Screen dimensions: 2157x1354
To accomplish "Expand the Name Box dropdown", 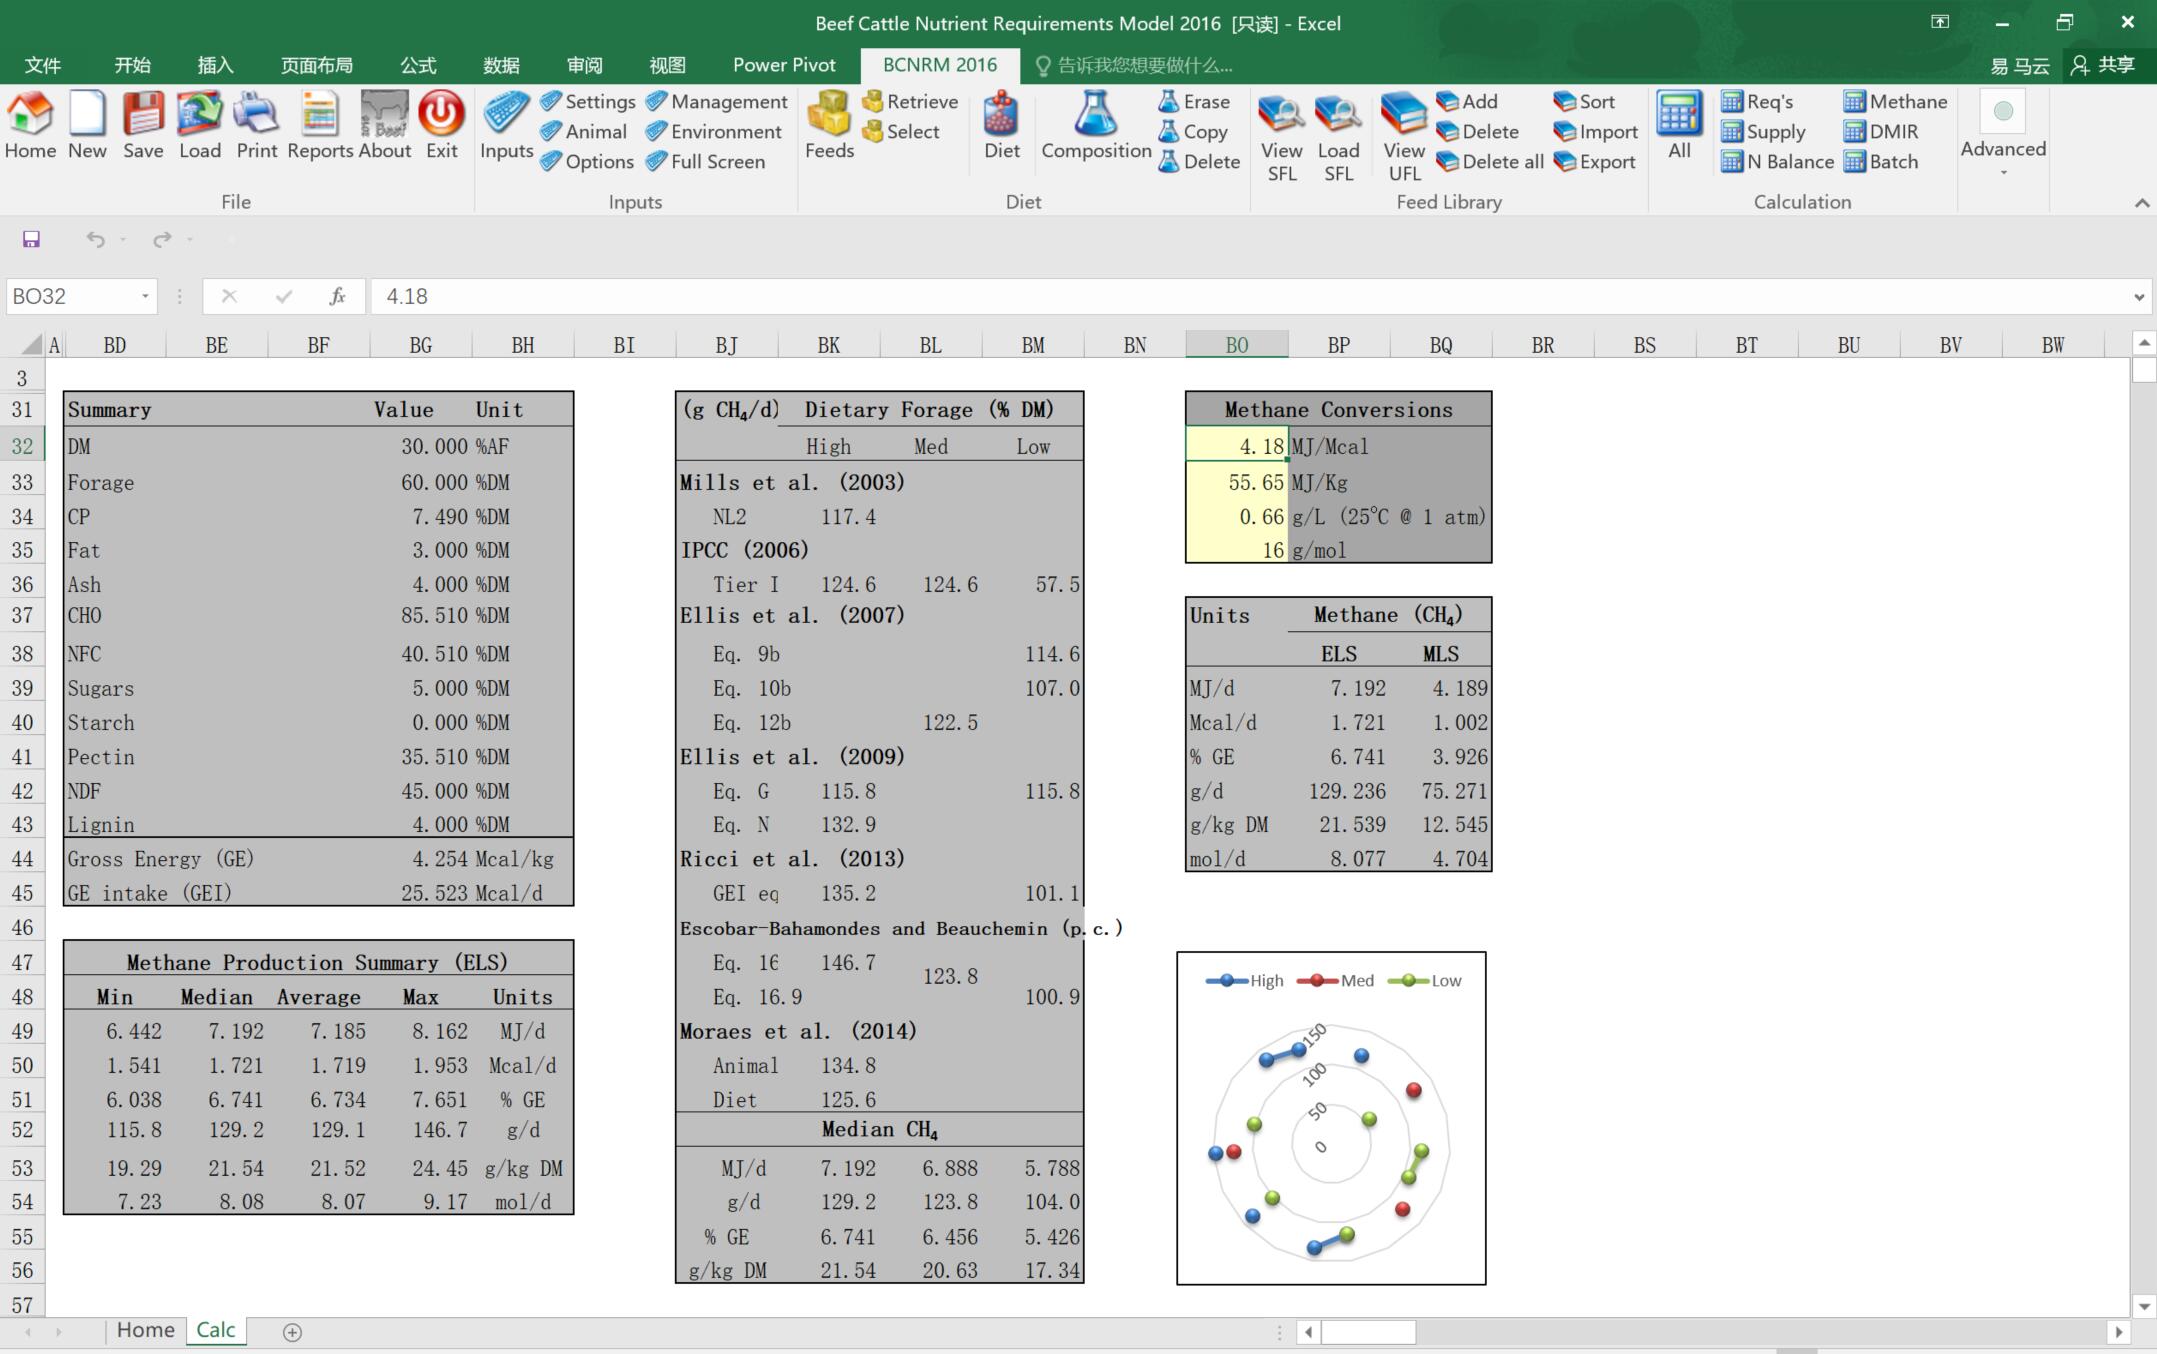I will coord(145,296).
